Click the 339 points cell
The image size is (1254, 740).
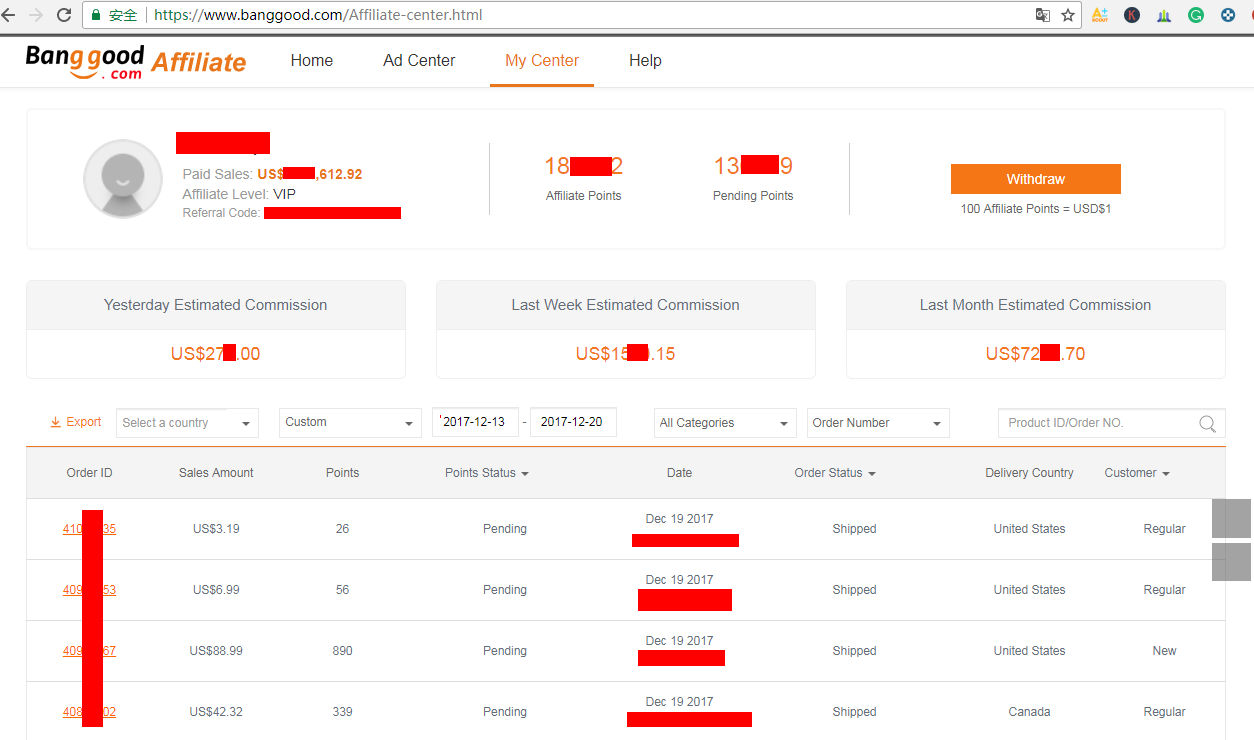[342, 712]
